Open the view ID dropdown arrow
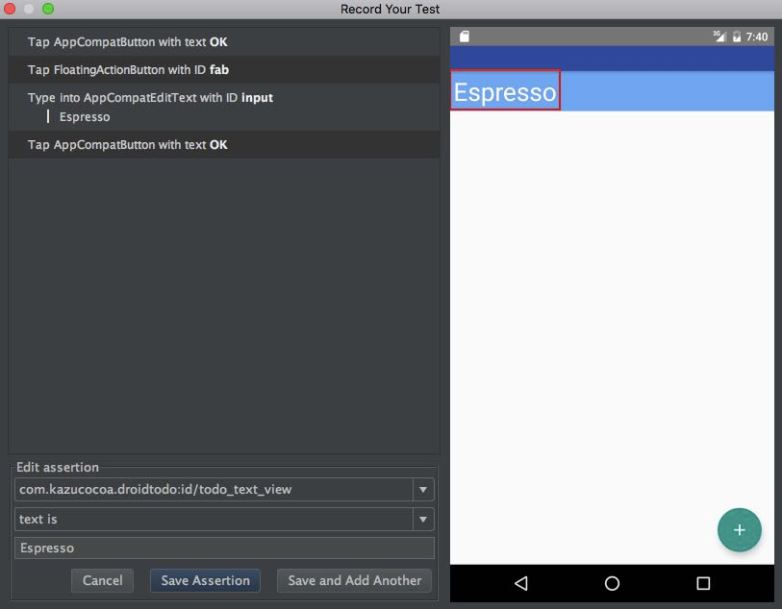The height and width of the screenshot is (609, 782). [x=423, y=489]
